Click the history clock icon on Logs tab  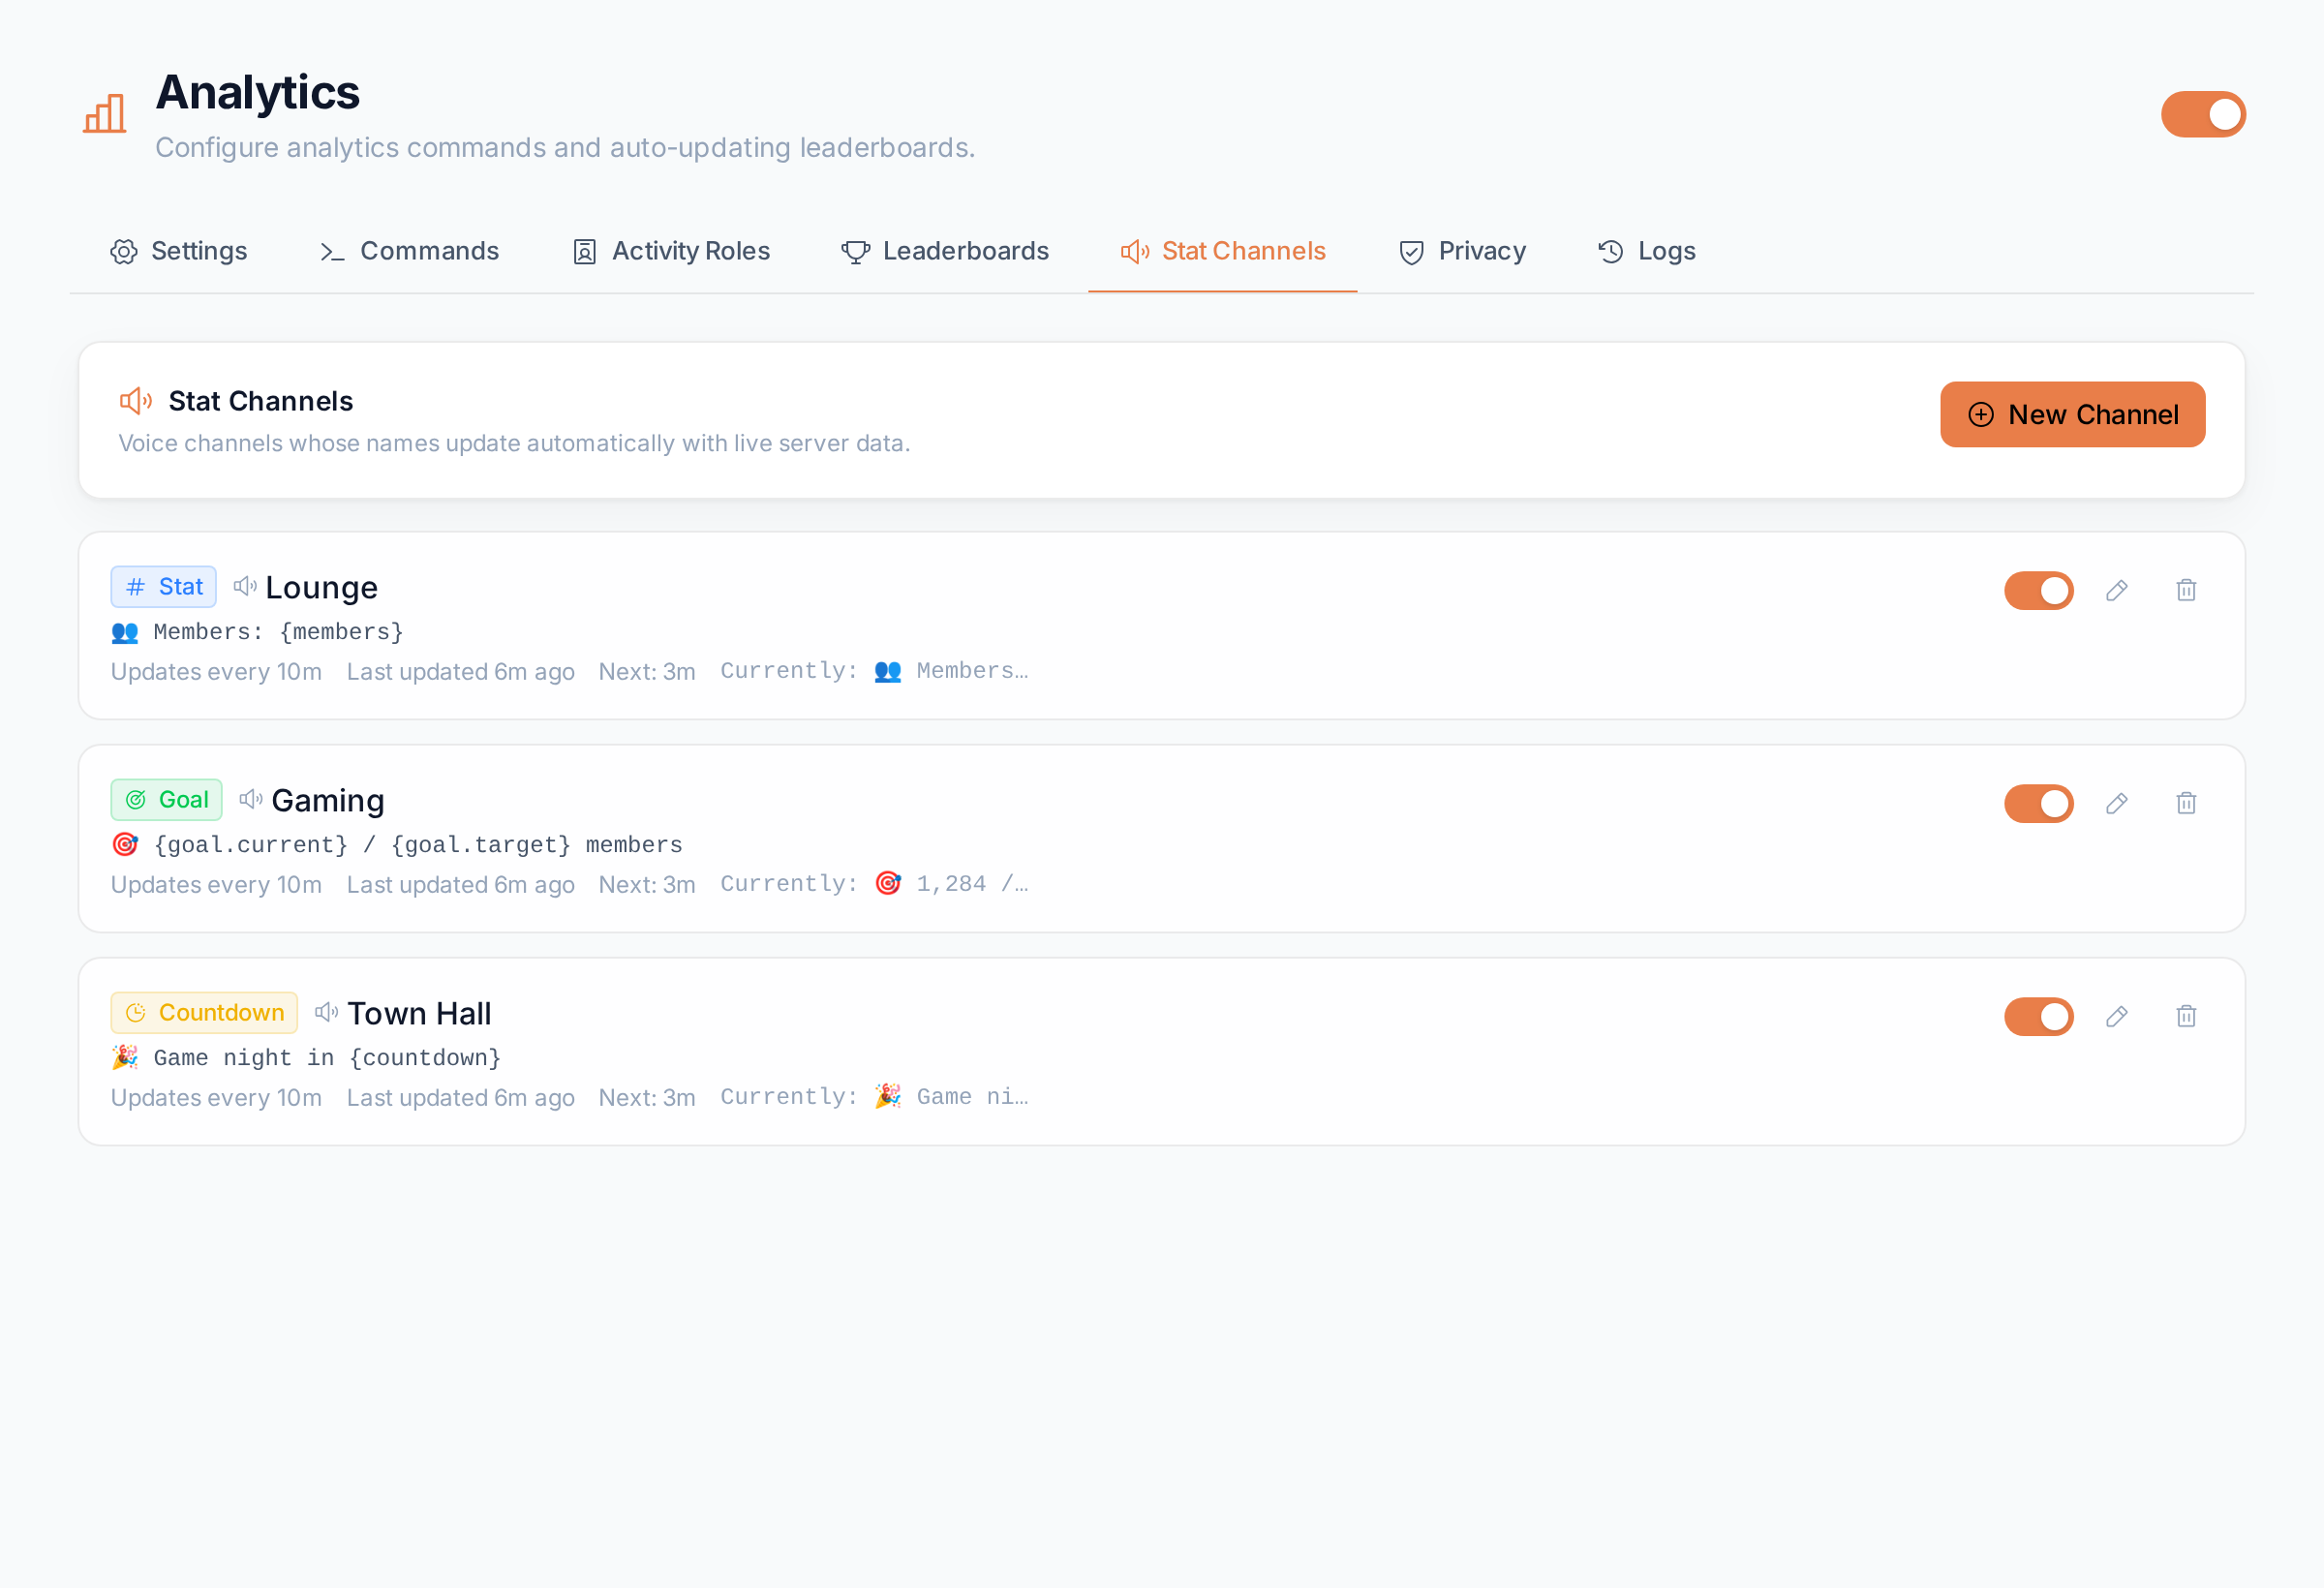click(1610, 252)
